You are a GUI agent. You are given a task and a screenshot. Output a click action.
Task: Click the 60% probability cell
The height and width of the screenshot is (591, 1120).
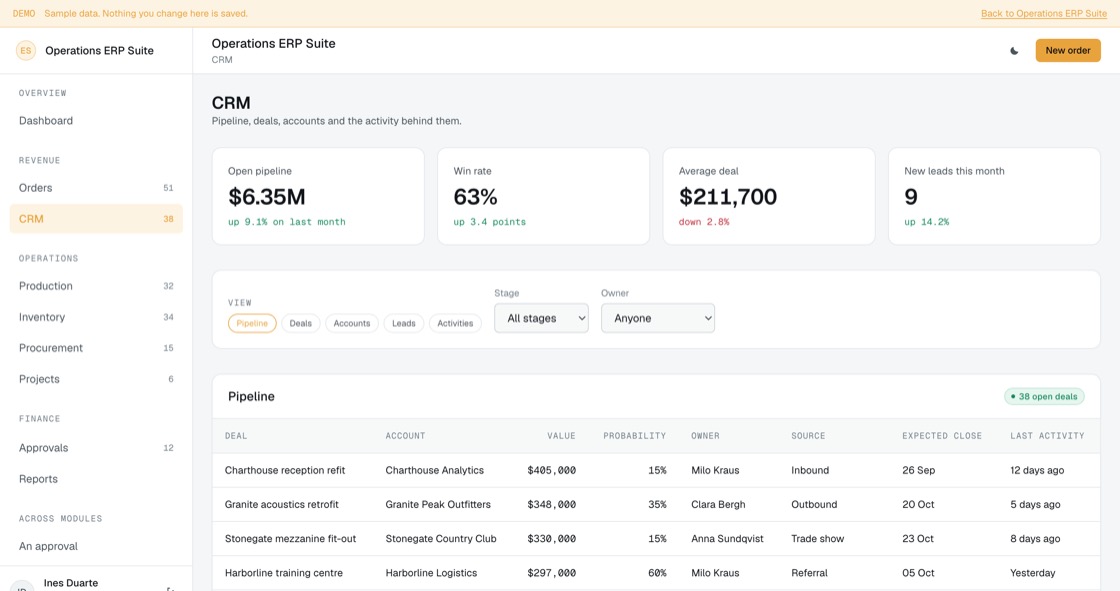(657, 573)
